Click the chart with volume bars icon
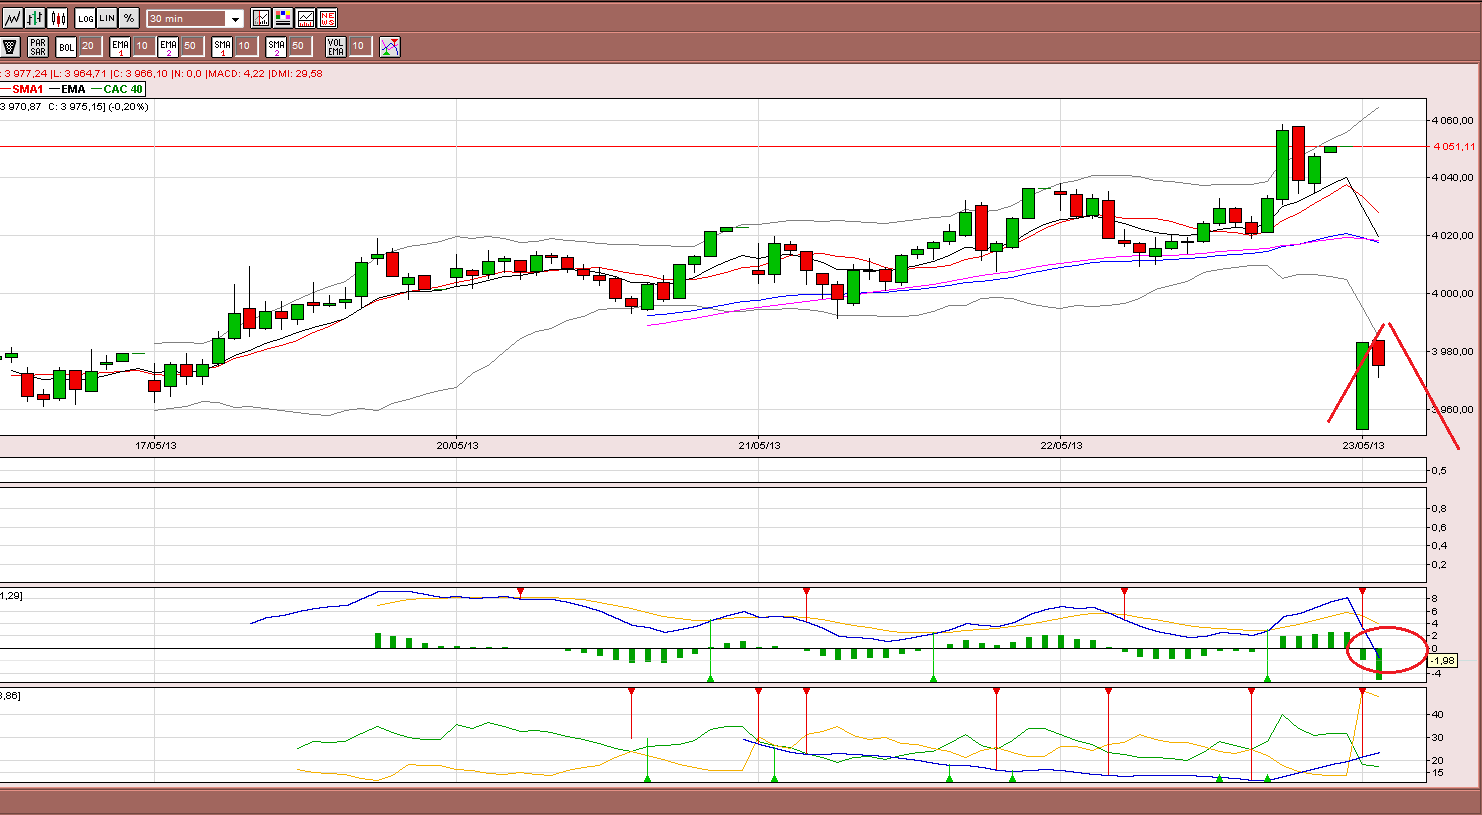 pos(305,18)
